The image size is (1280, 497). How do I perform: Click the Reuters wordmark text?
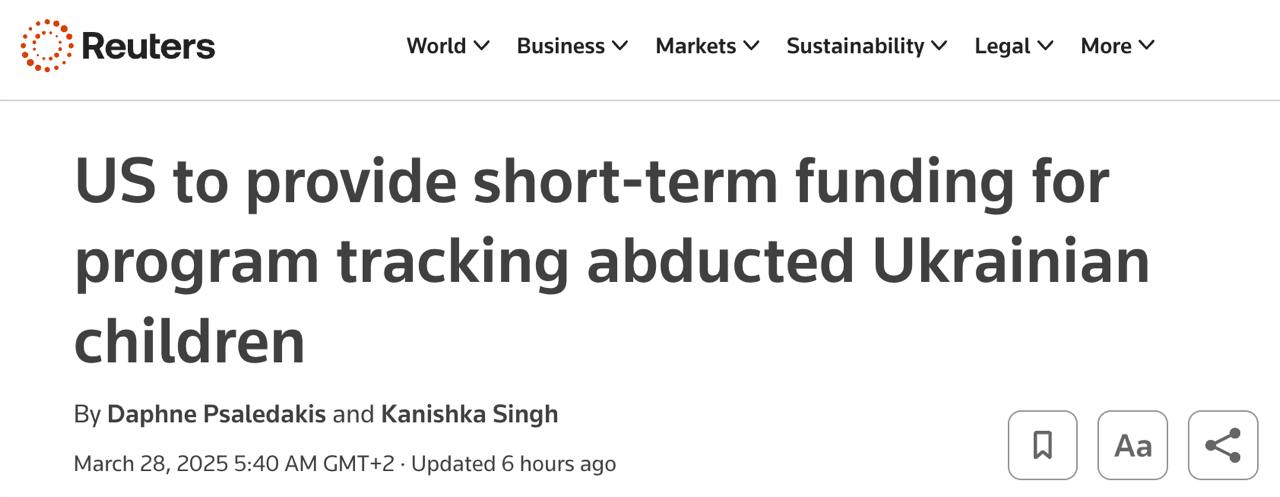pyautogui.click(x=148, y=46)
